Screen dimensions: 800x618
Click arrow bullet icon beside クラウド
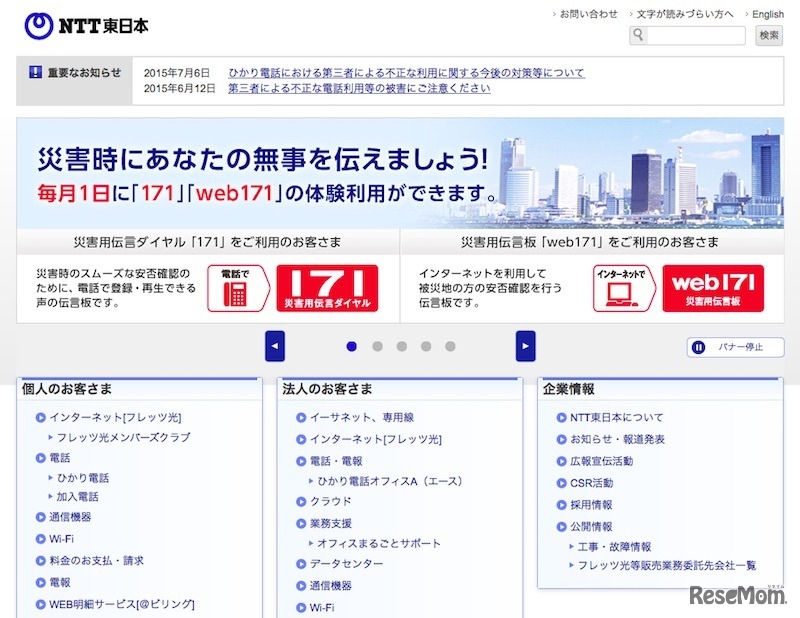pyautogui.click(x=301, y=502)
